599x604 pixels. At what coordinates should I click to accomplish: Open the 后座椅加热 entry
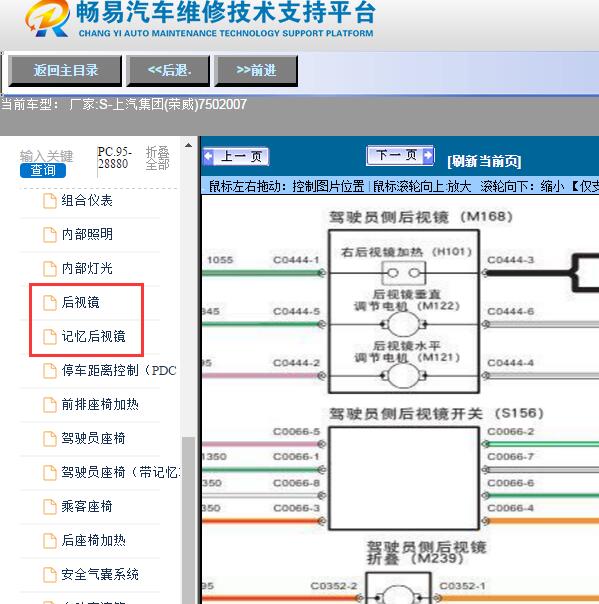[94, 540]
